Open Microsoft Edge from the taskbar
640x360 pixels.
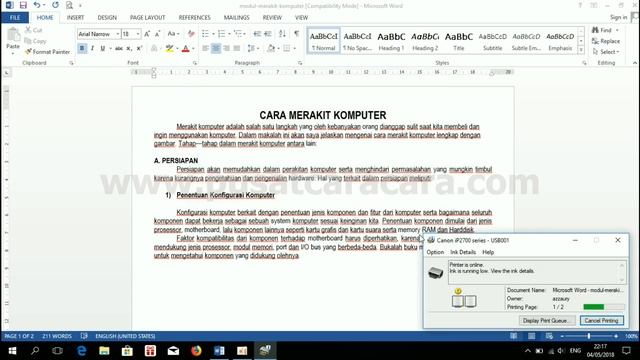pos(82,351)
